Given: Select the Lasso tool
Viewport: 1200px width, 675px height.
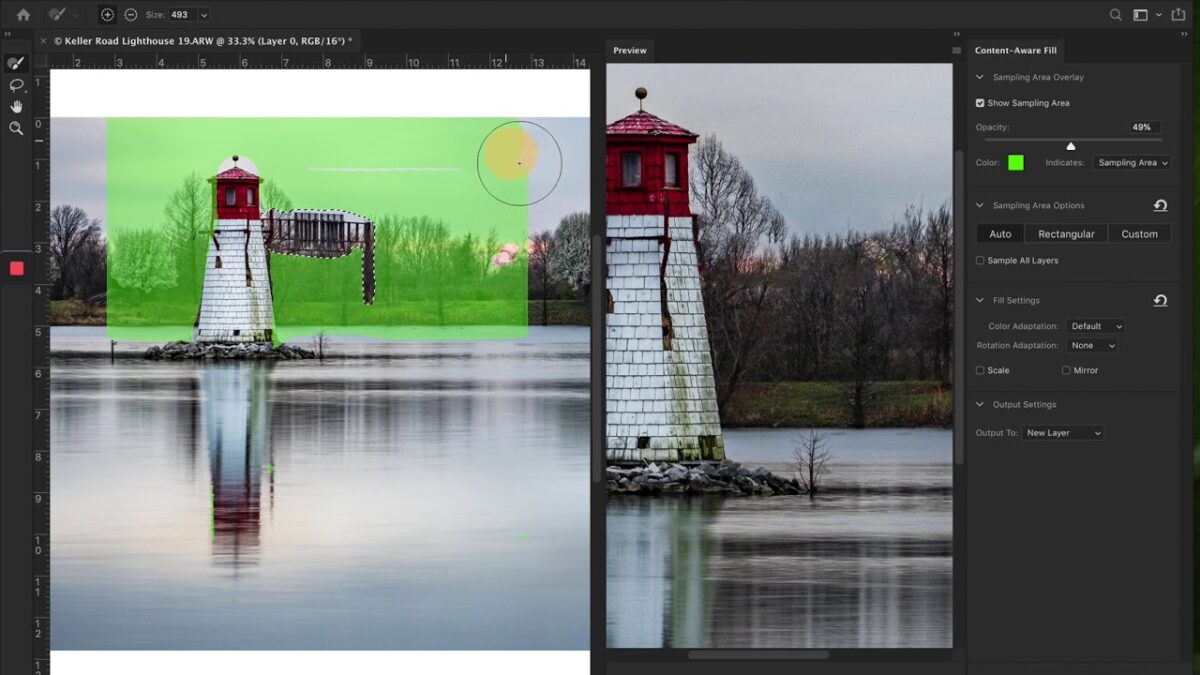Looking at the screenshot, I should click(x=16, y=85).
